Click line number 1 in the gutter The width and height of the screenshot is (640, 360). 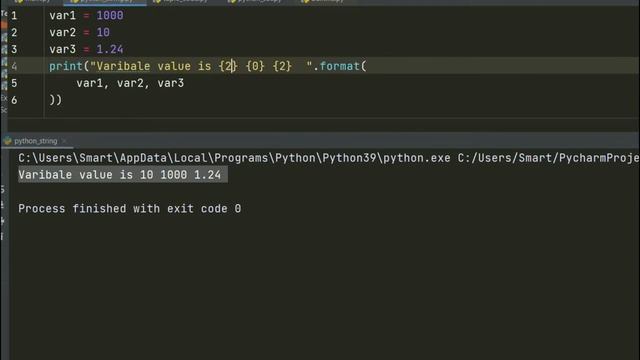pos(14,16)
